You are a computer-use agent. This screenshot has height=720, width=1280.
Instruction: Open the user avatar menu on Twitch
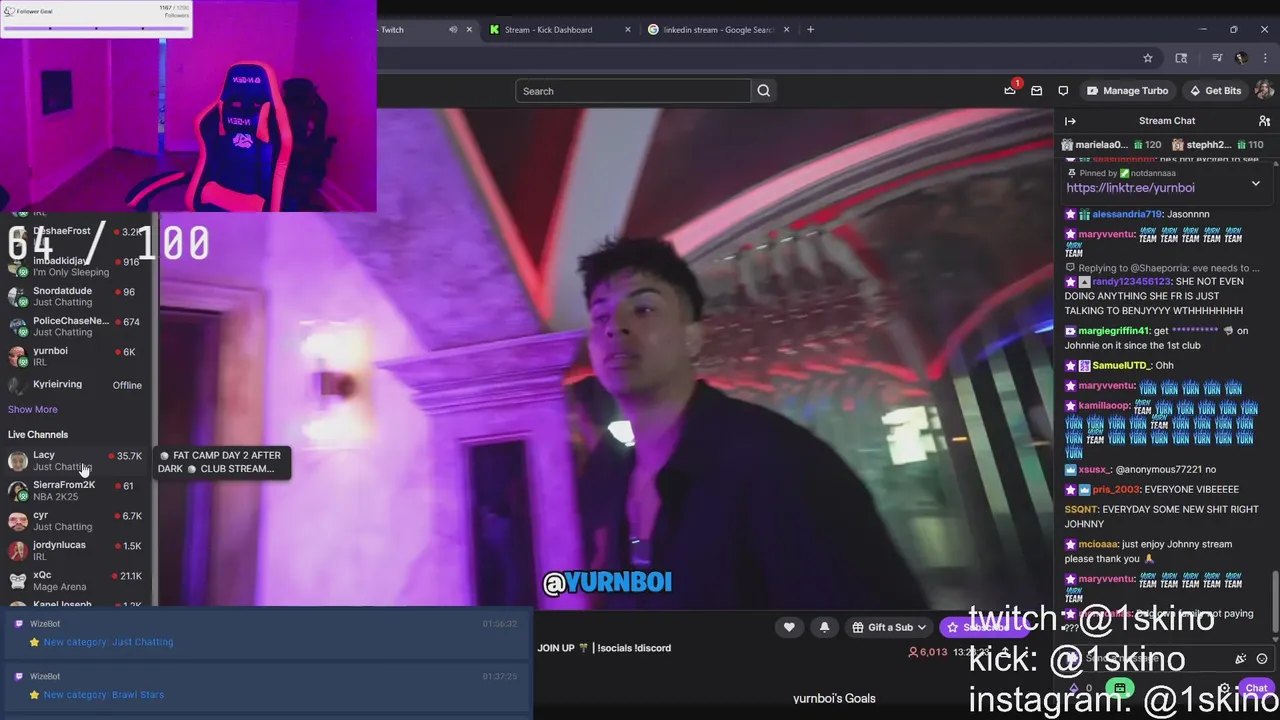pyautogui.click(x=1264, y=91)
